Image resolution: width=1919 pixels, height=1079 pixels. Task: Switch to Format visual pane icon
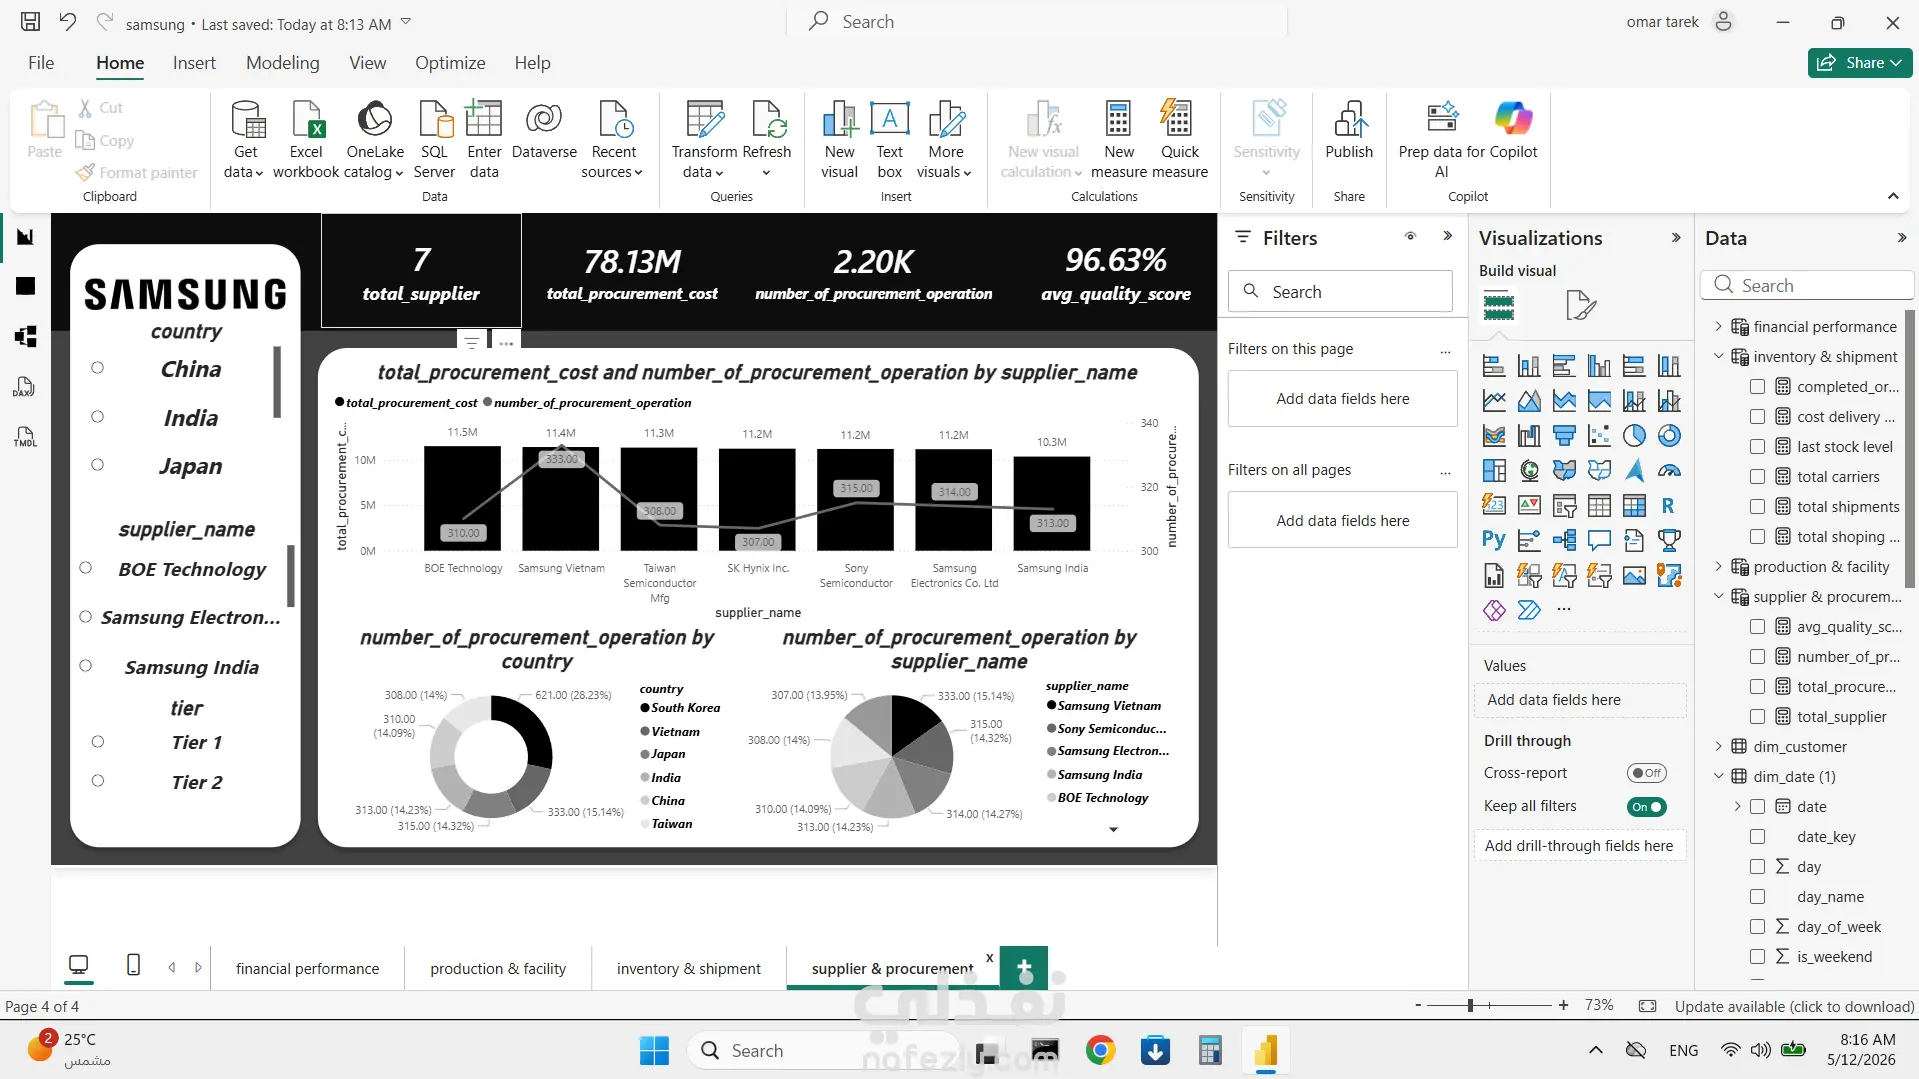click(1580, 305)
